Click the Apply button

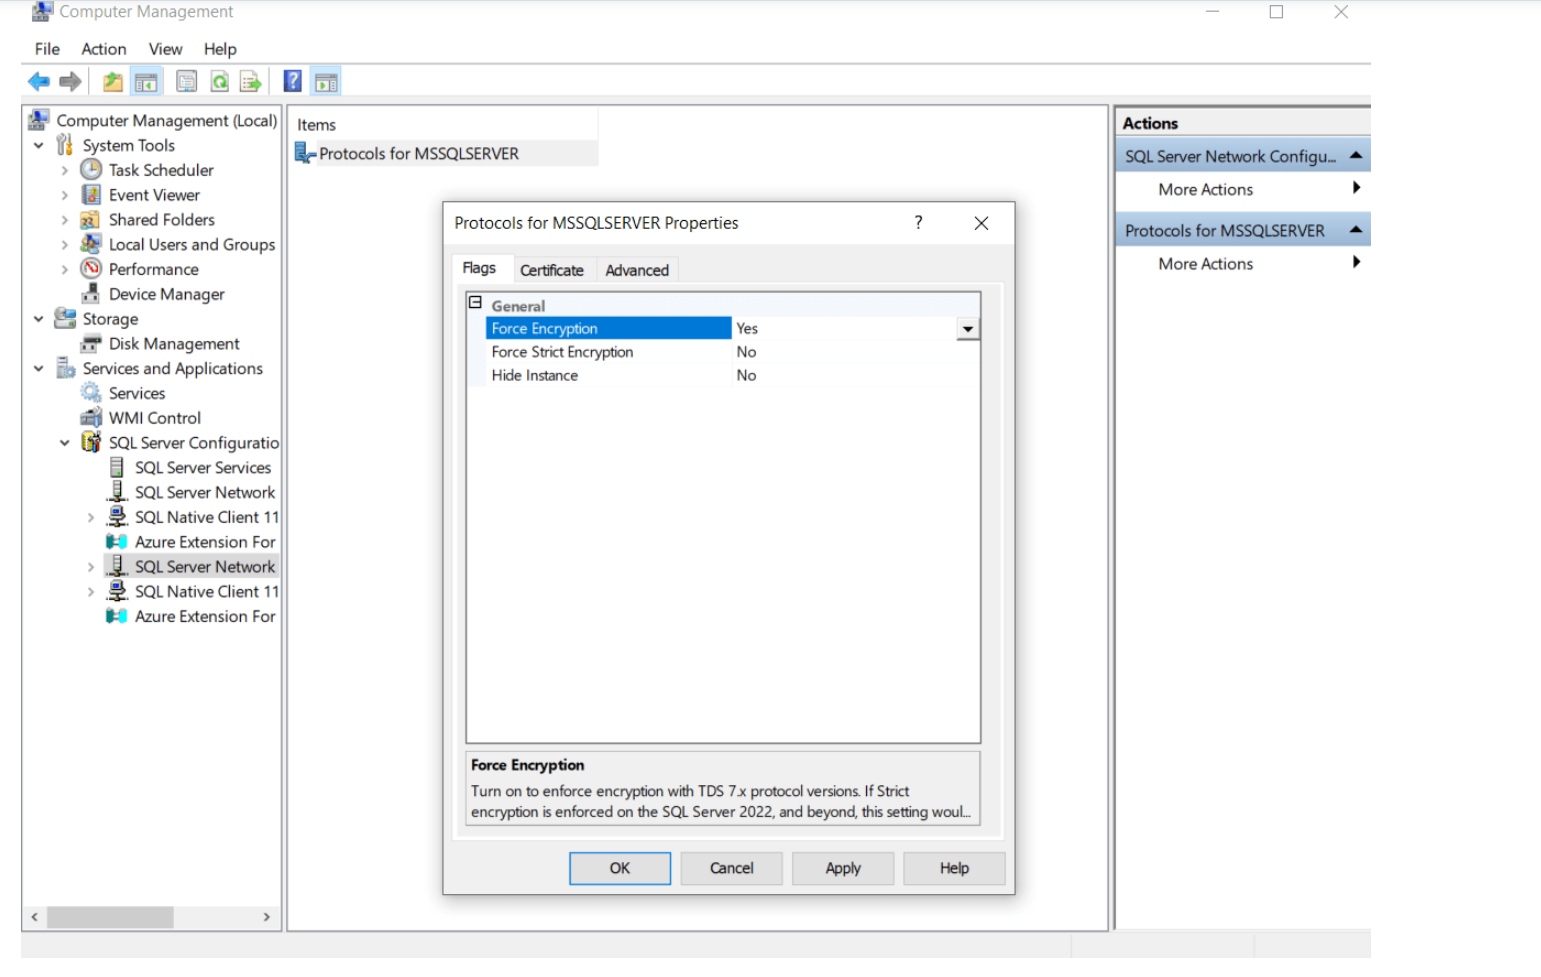click(x=843, y=868)
